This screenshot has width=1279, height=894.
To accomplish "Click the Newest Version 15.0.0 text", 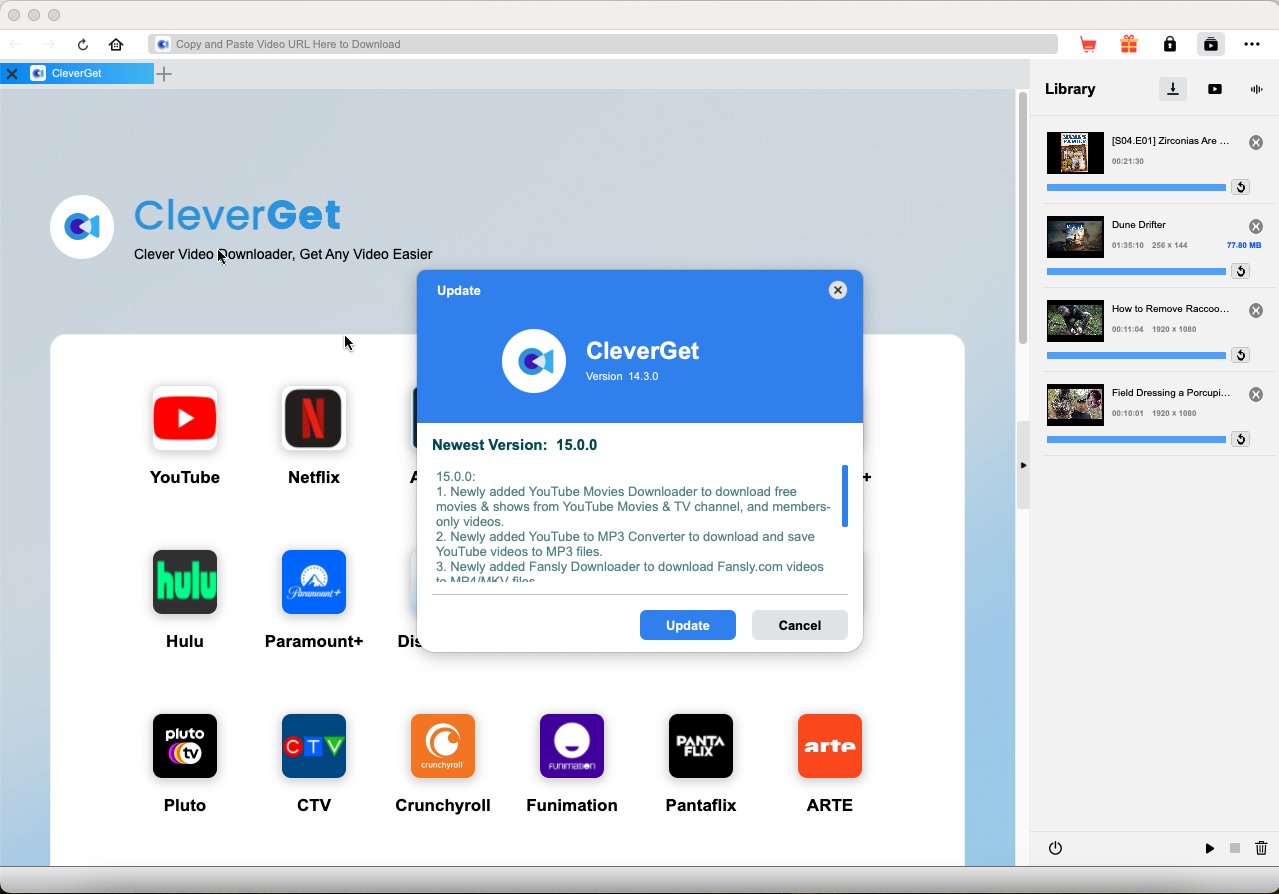I will pos(515,445).
